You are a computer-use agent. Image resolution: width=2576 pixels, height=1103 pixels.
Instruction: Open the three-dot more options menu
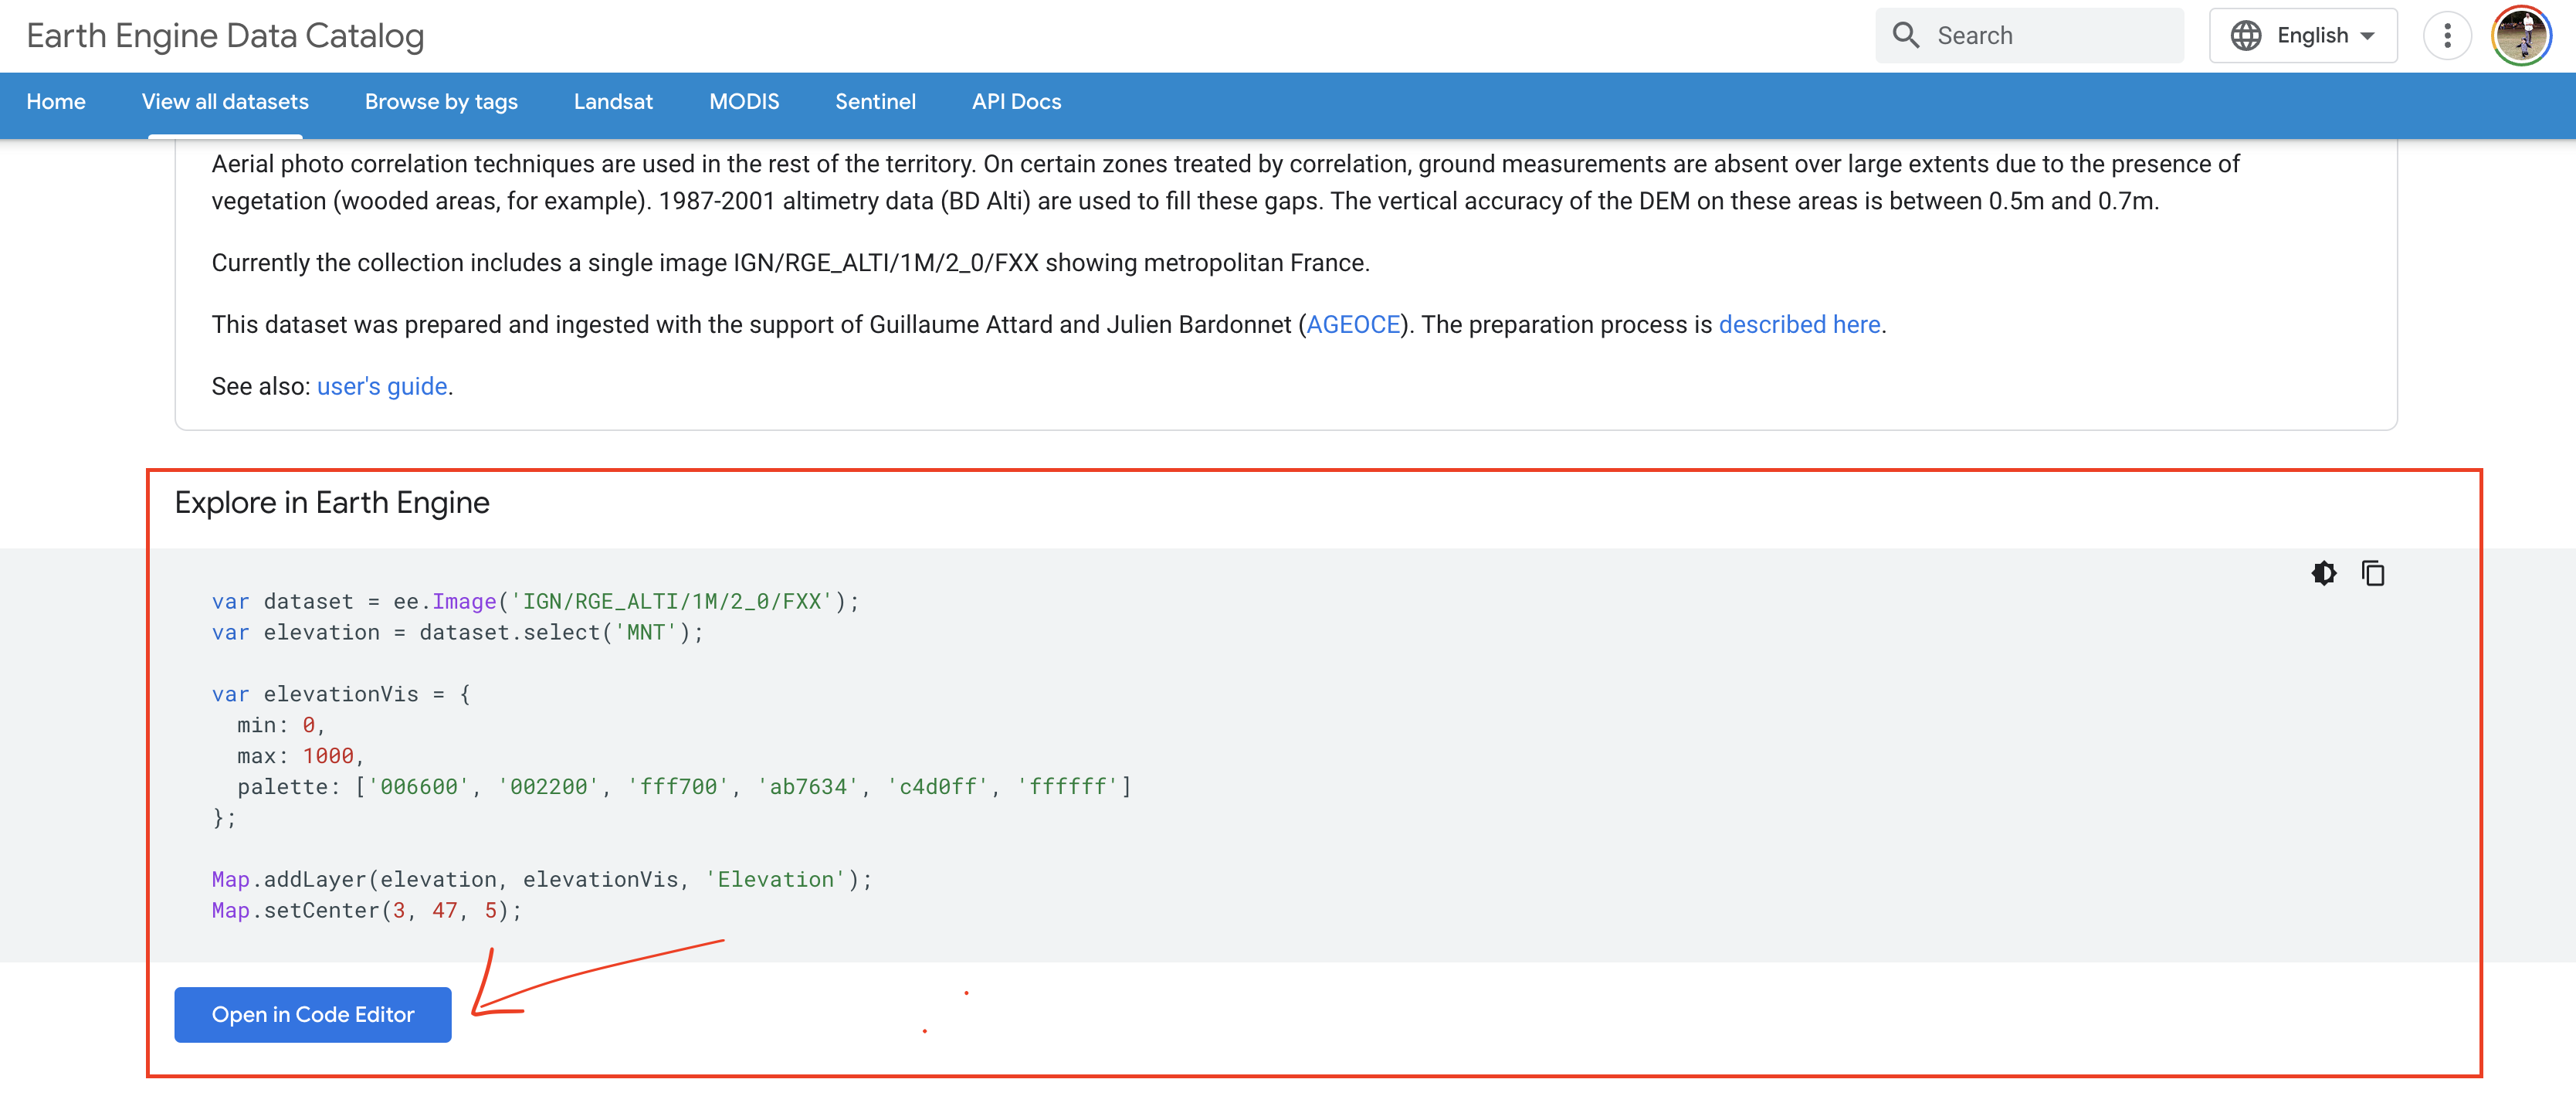click(2447, 36)
